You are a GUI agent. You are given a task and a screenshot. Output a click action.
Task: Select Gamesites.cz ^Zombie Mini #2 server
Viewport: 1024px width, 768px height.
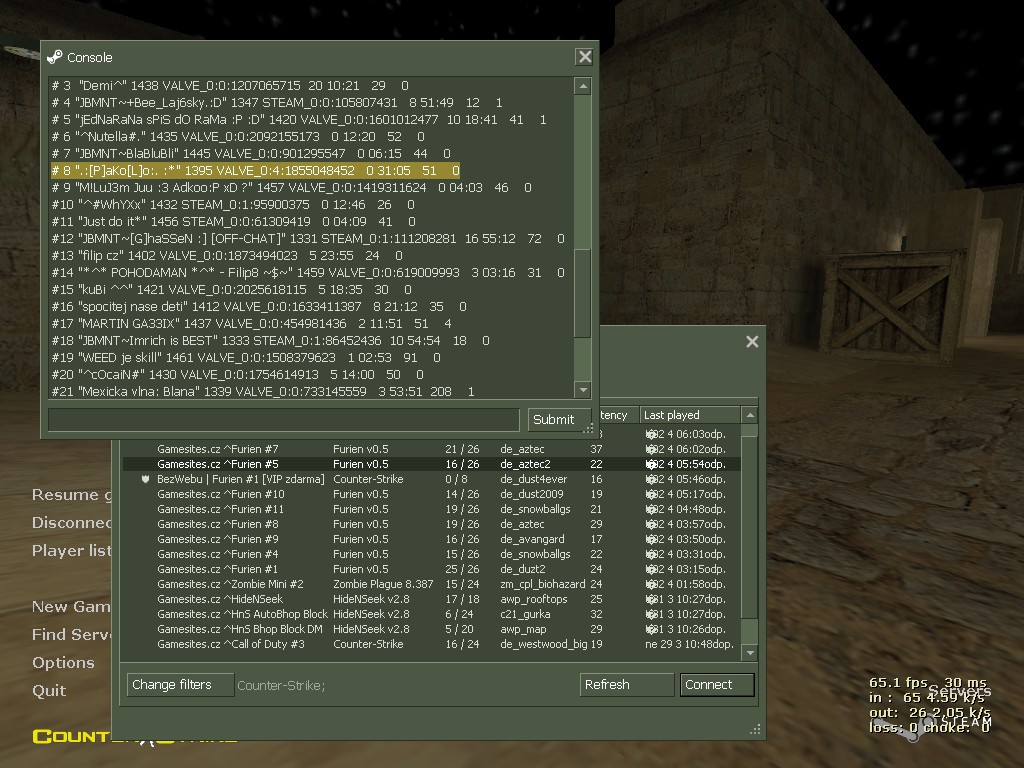point(431,584)
